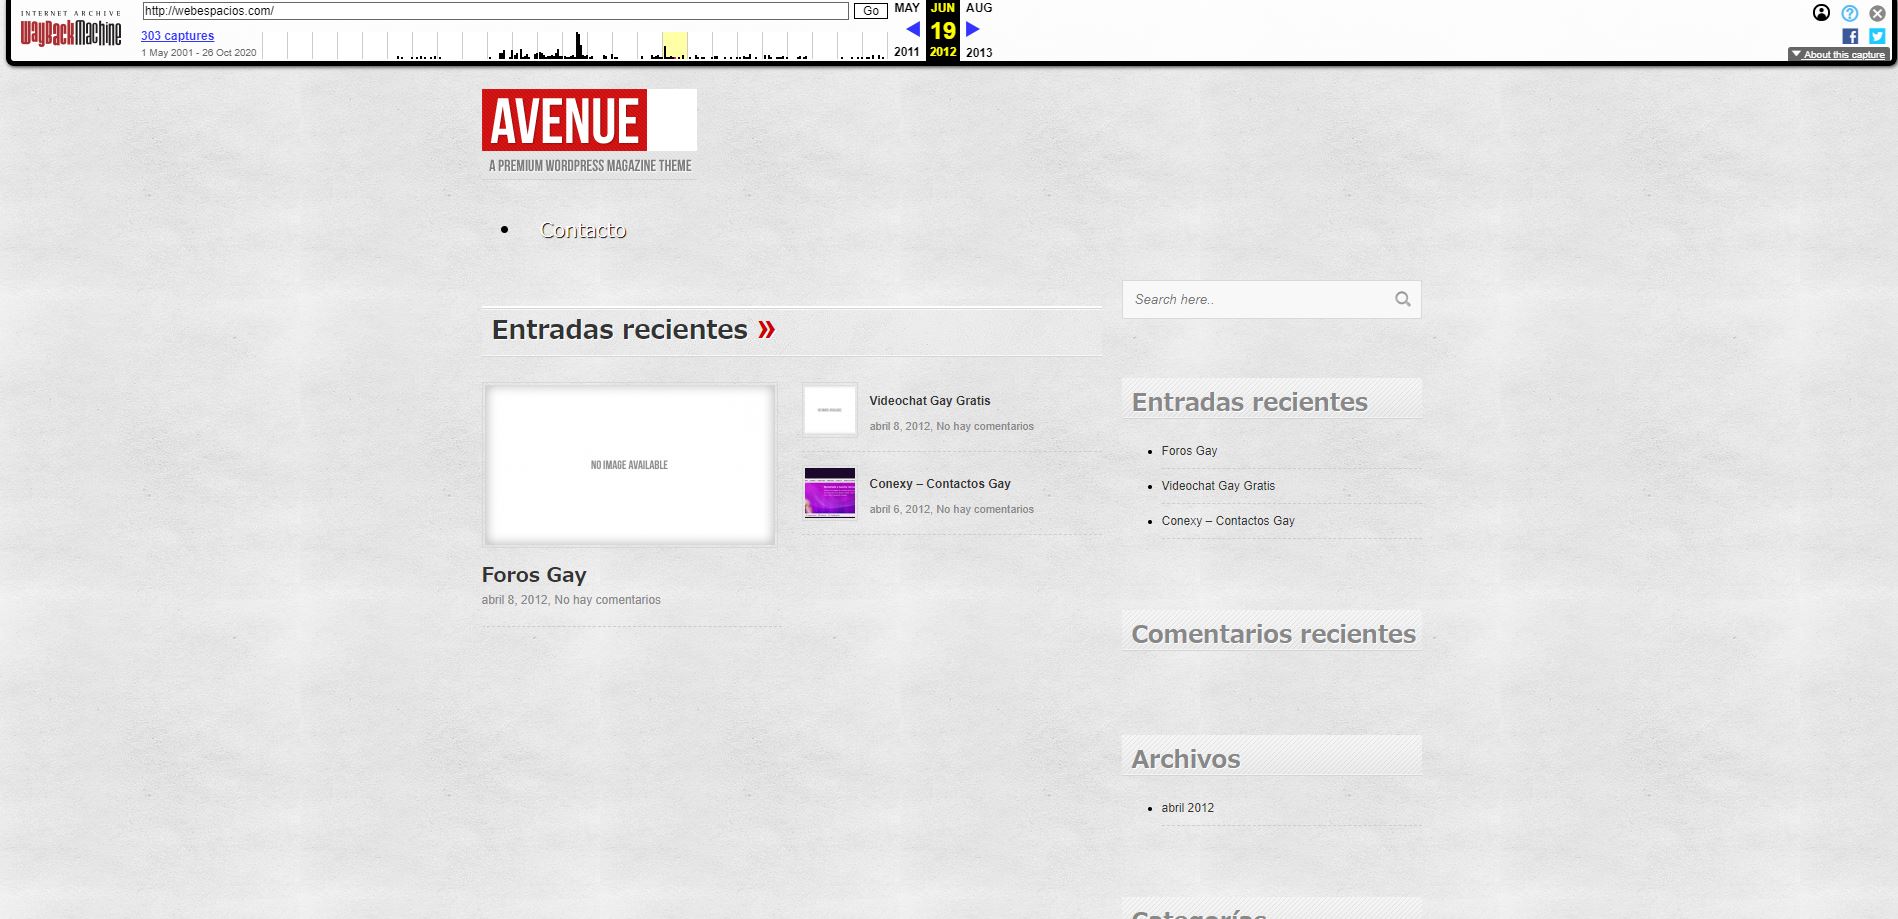Click the Conexy post thumbnail image

coord(830,492)
